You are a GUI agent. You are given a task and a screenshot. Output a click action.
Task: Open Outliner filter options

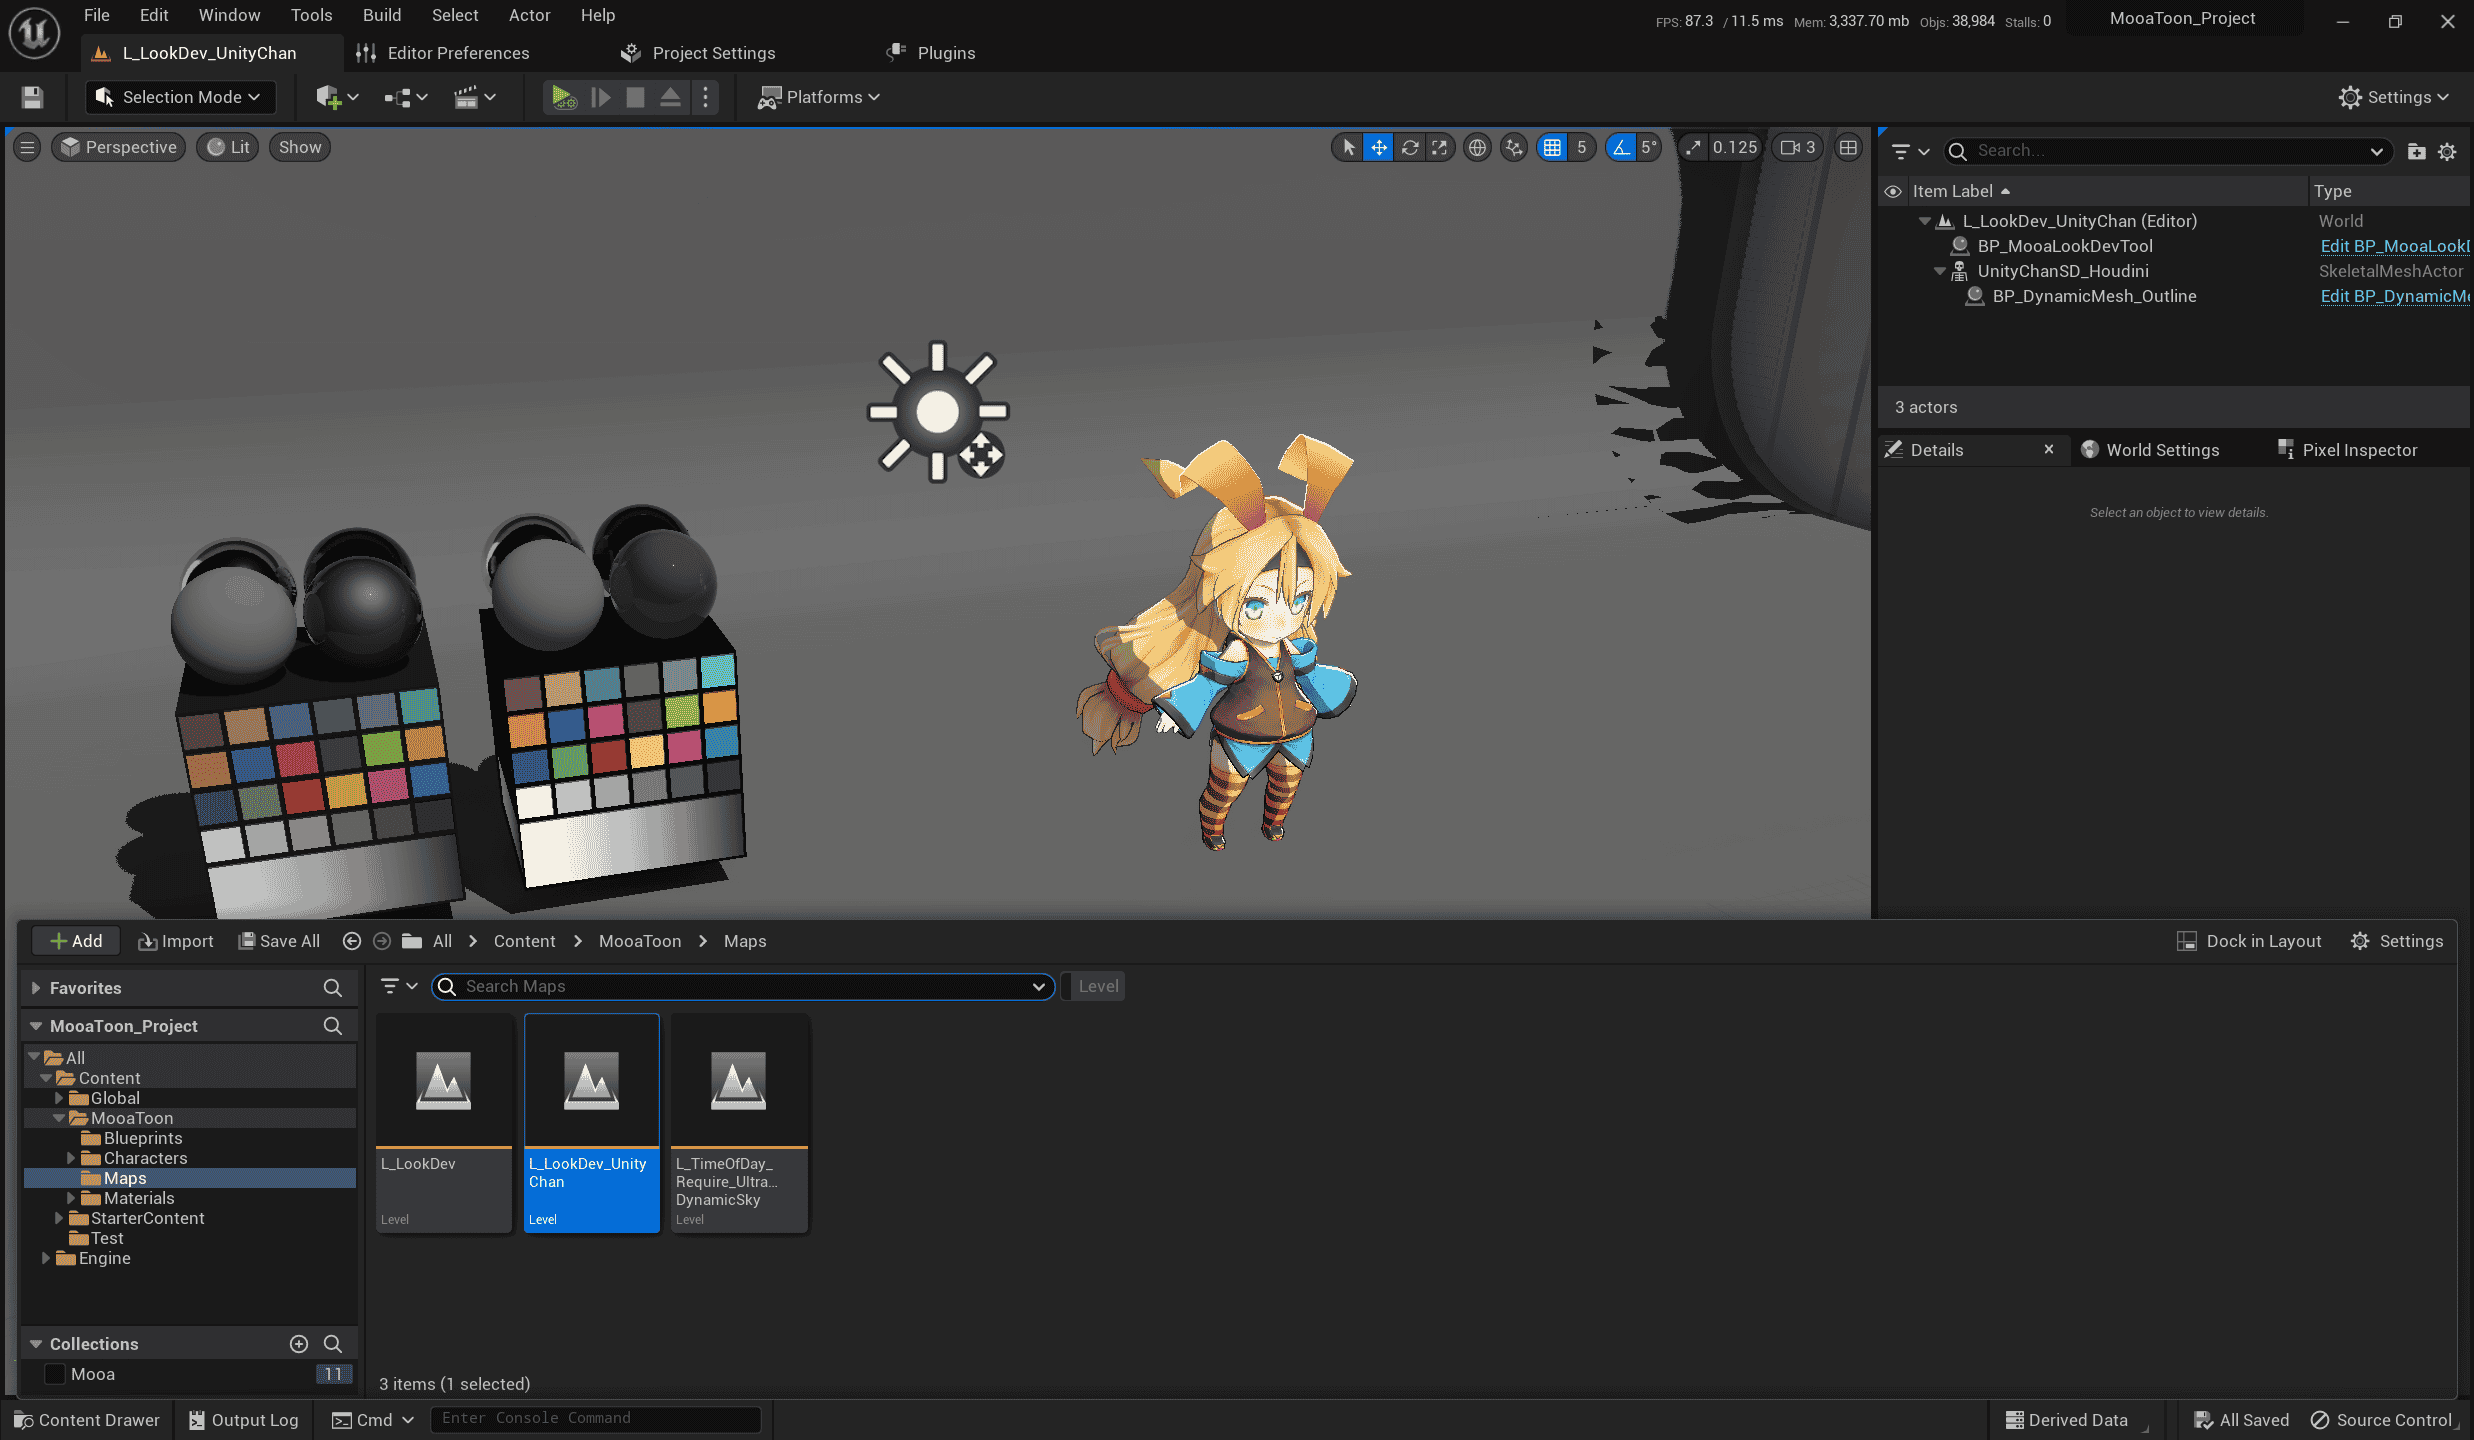pos(1910,151)
